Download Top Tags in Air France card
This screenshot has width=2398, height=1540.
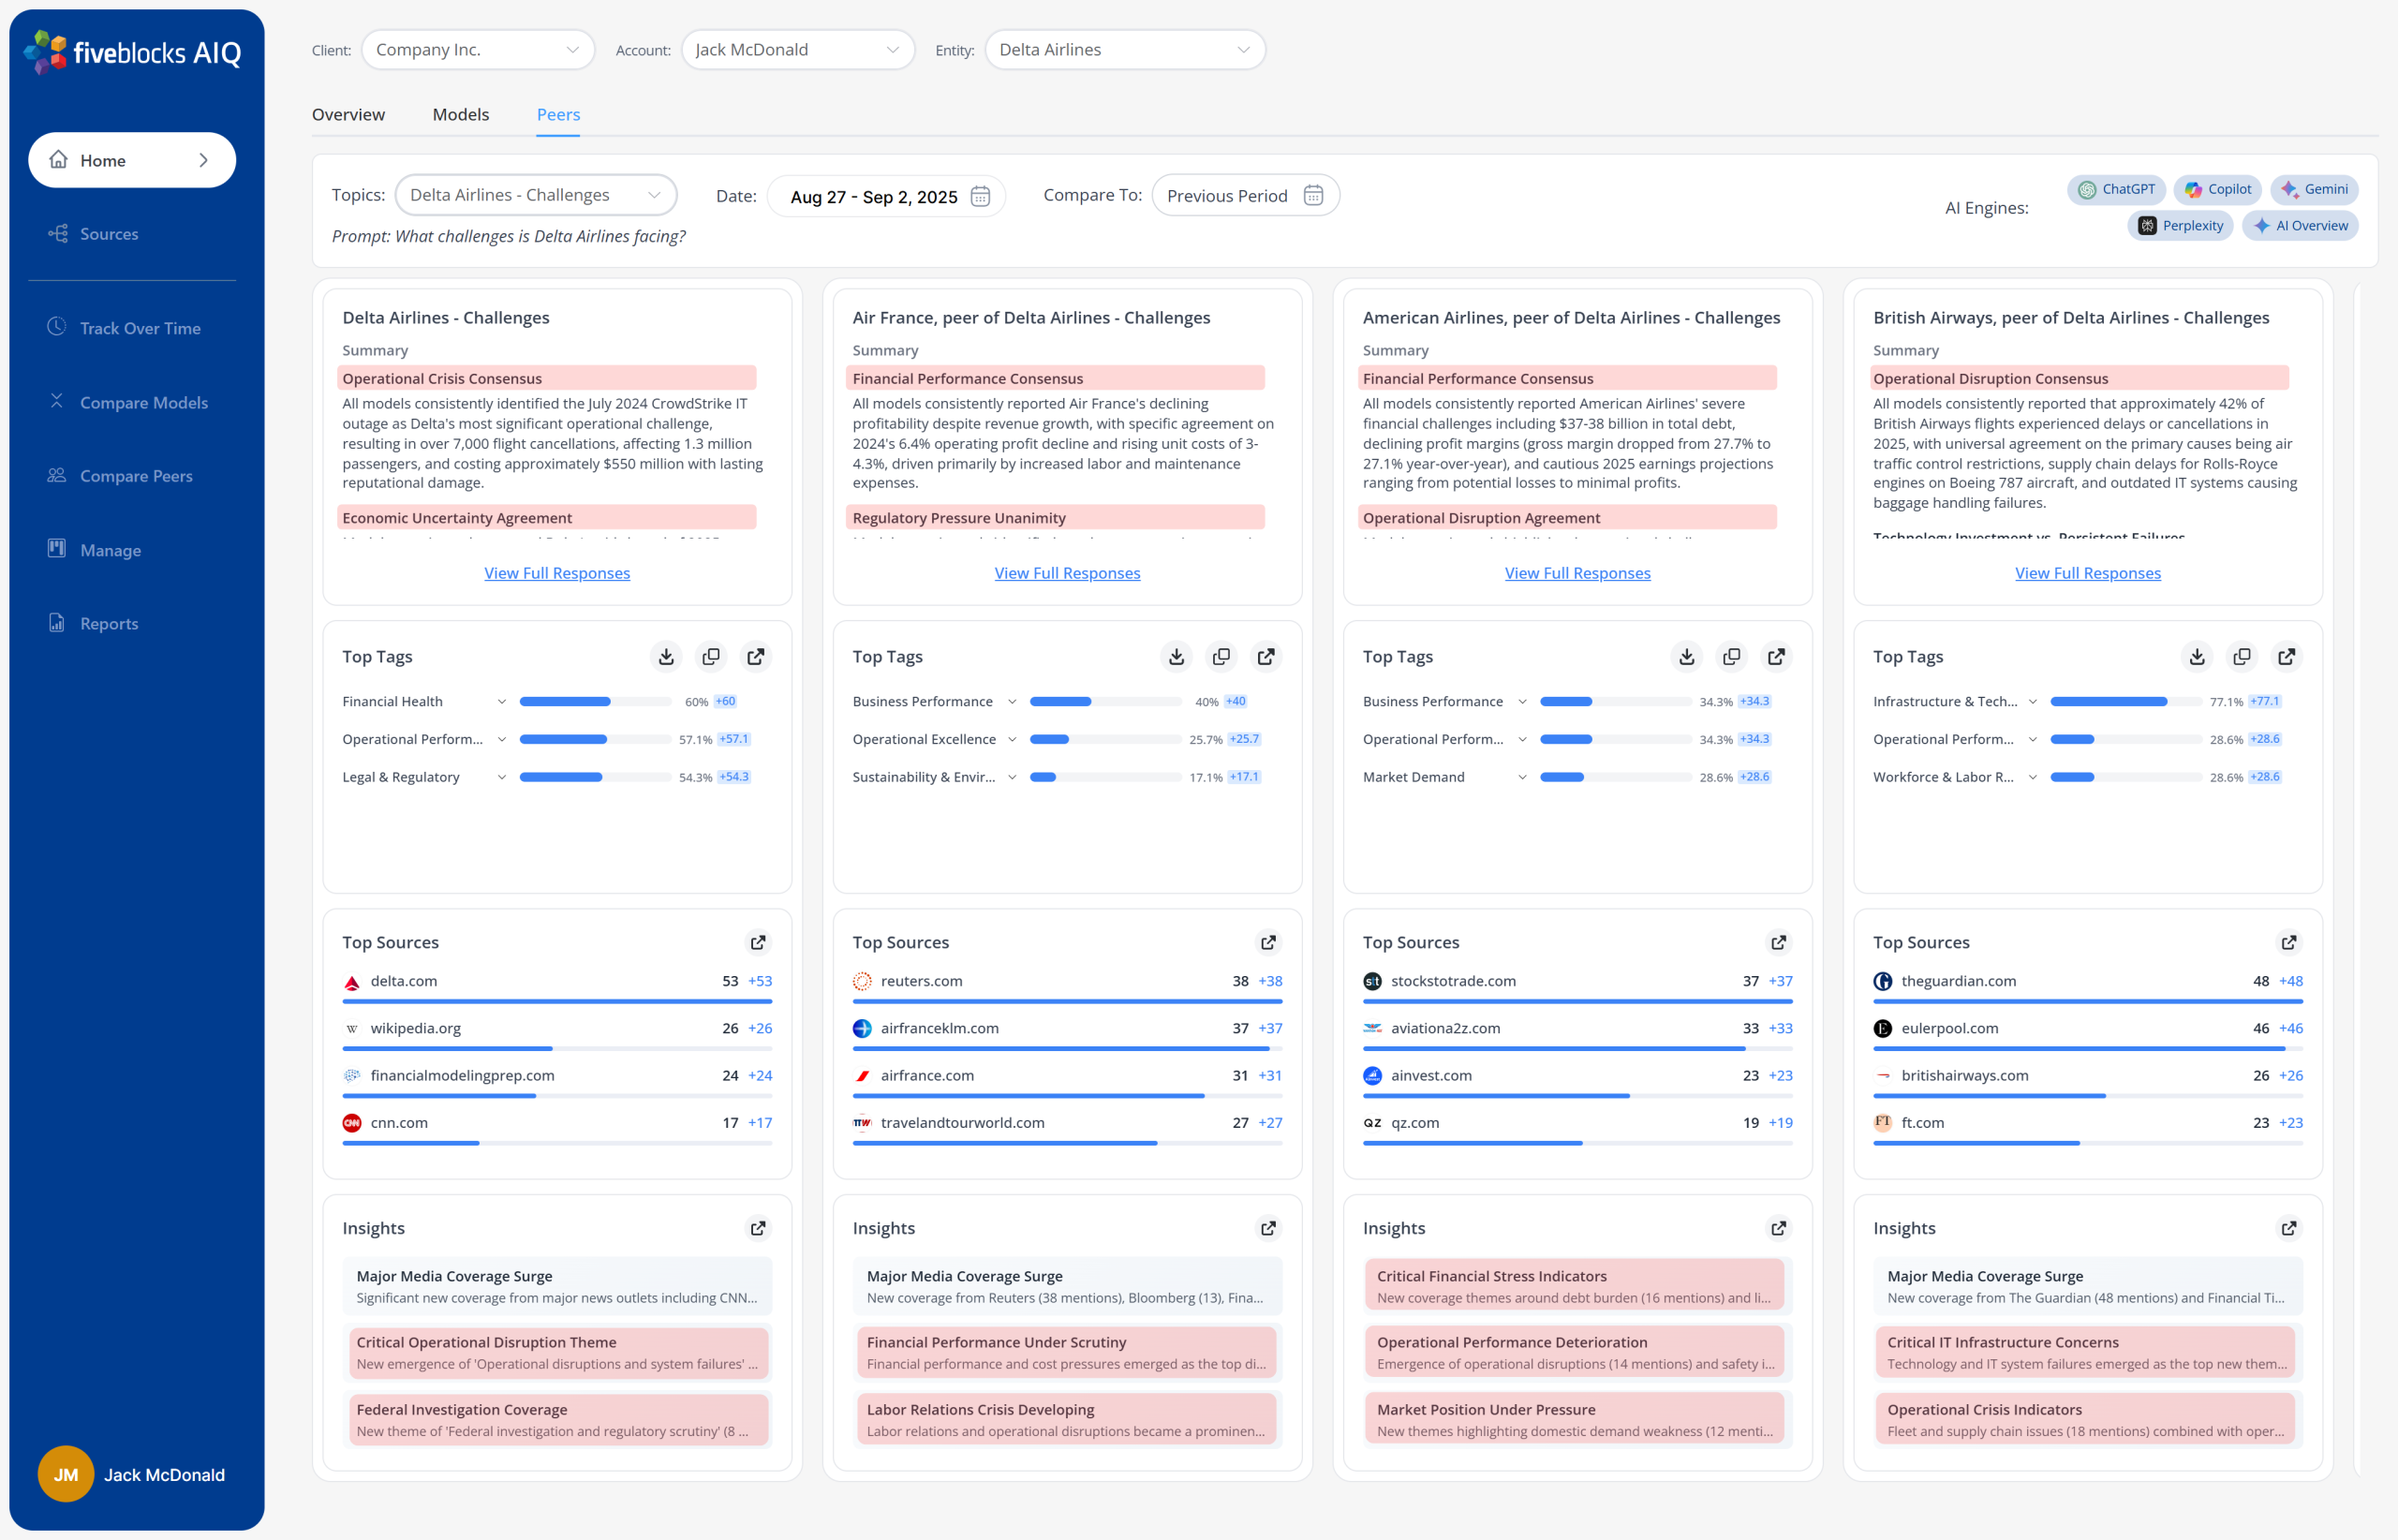pyautogui.click(x=1176, y=657)
